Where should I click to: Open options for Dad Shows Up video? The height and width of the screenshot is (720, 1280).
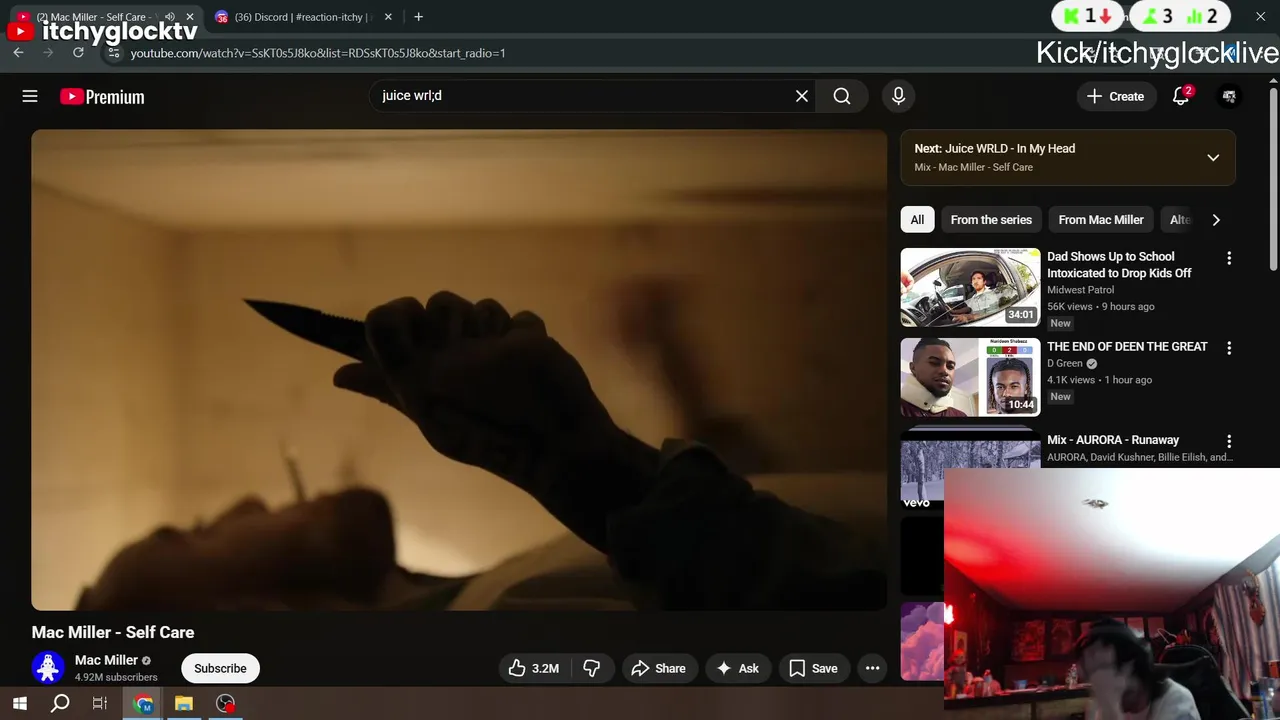point(1229,258)
